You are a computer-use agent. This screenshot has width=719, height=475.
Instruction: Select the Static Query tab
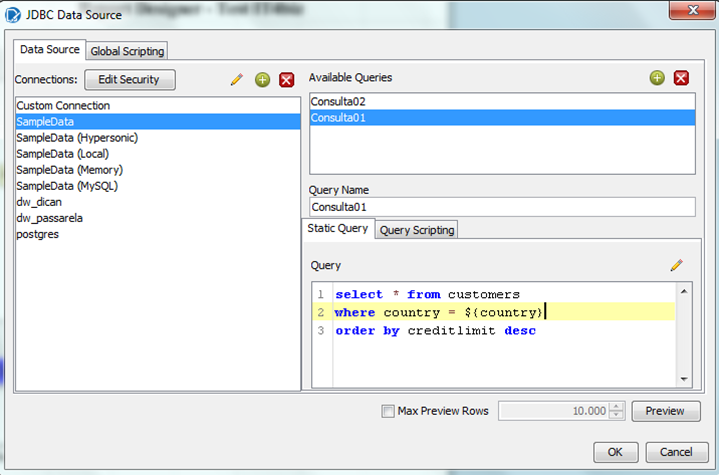338,229
